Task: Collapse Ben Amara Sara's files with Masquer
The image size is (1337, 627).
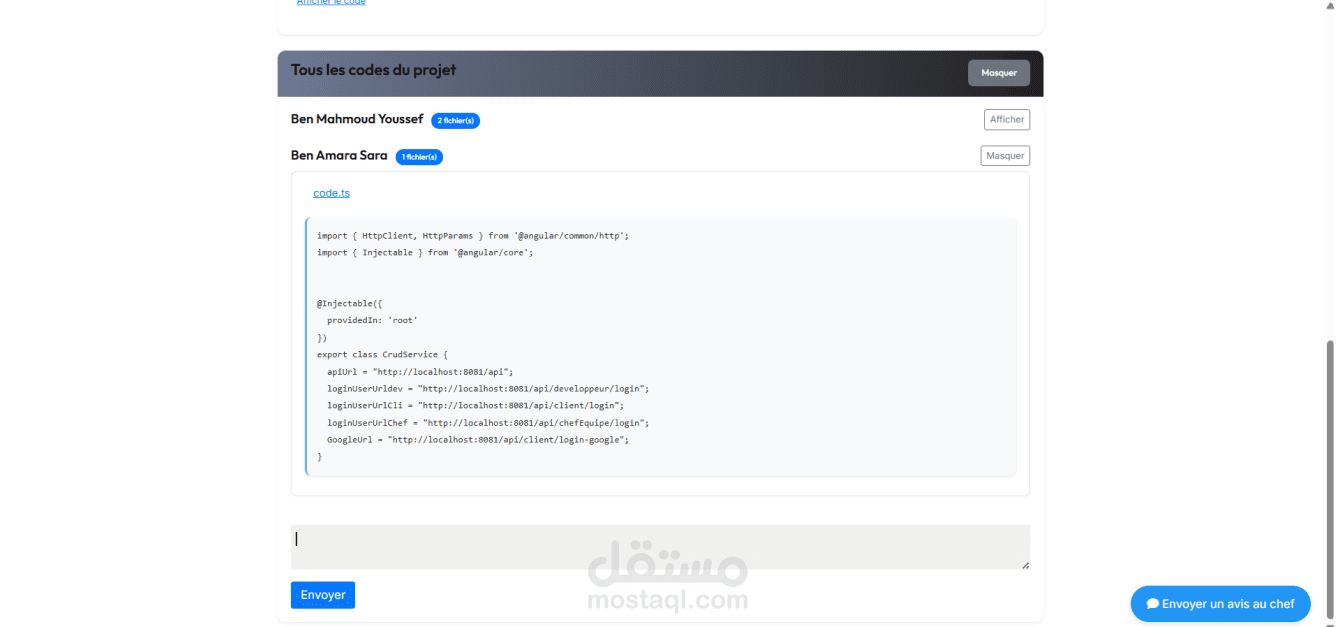Action: tap(1005, 156)
